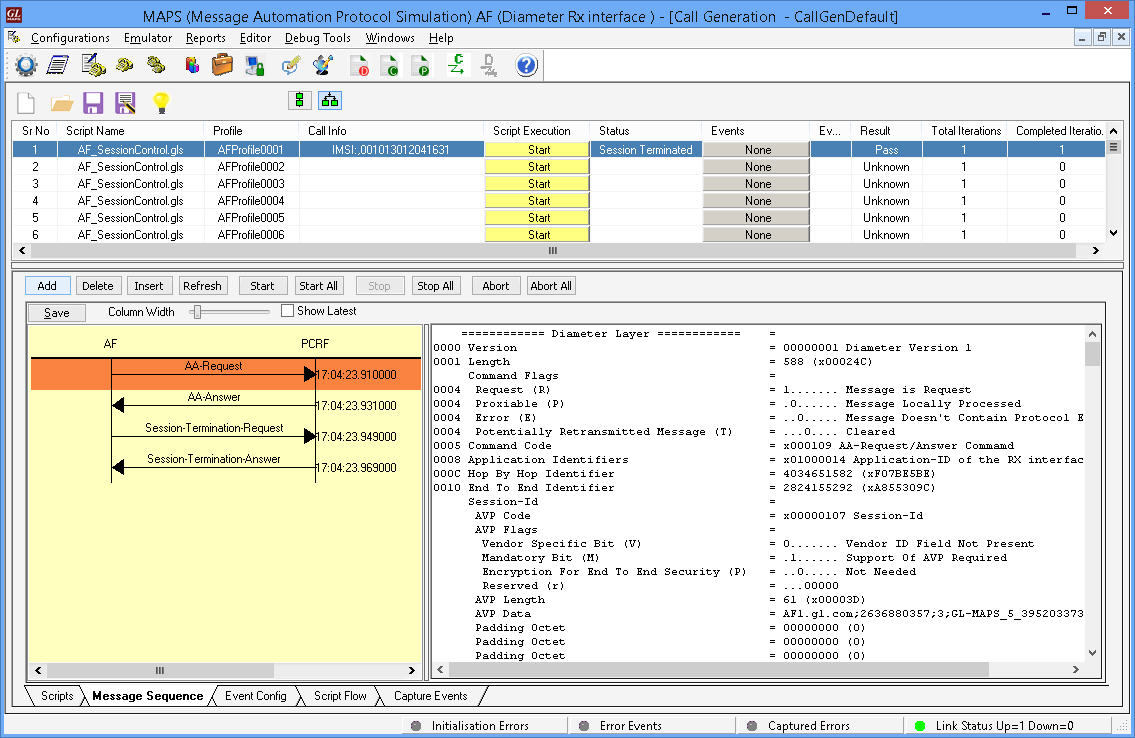
Task: Select the Message Sequence tab
Action: point(148,696)
